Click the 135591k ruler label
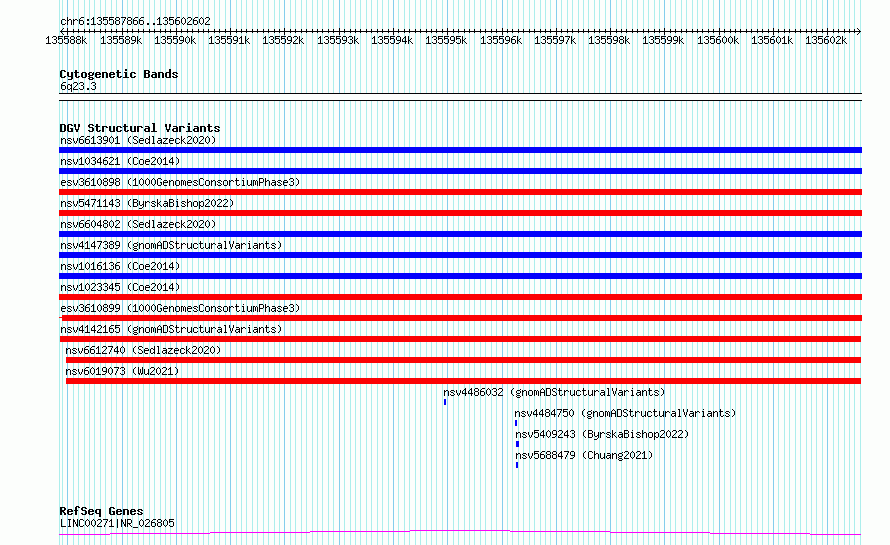Image resolution: width=890 pixels, height=545 pixels. (x=229, y=40)
